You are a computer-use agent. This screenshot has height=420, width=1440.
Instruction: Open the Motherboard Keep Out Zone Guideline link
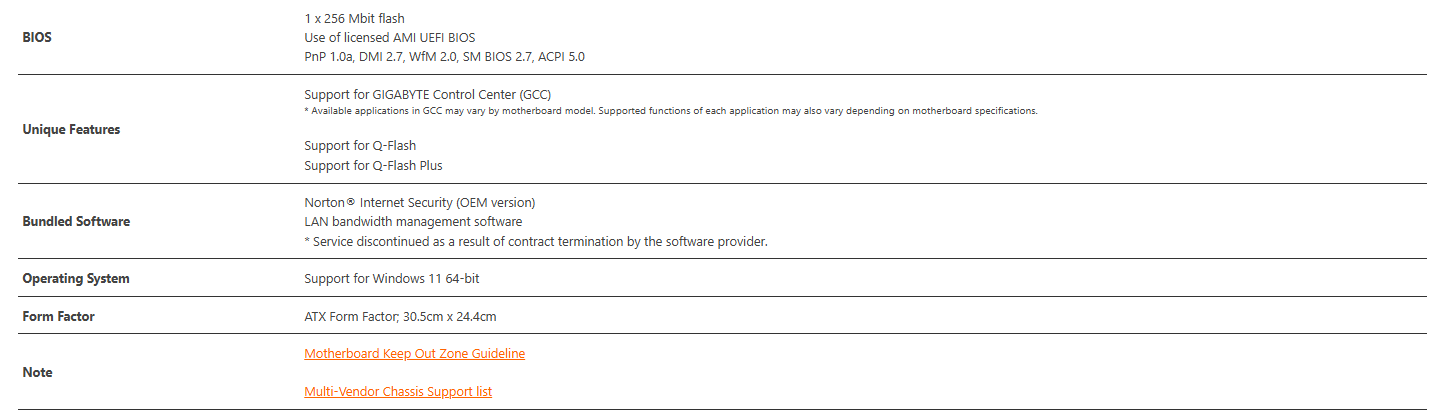point(414,354)
